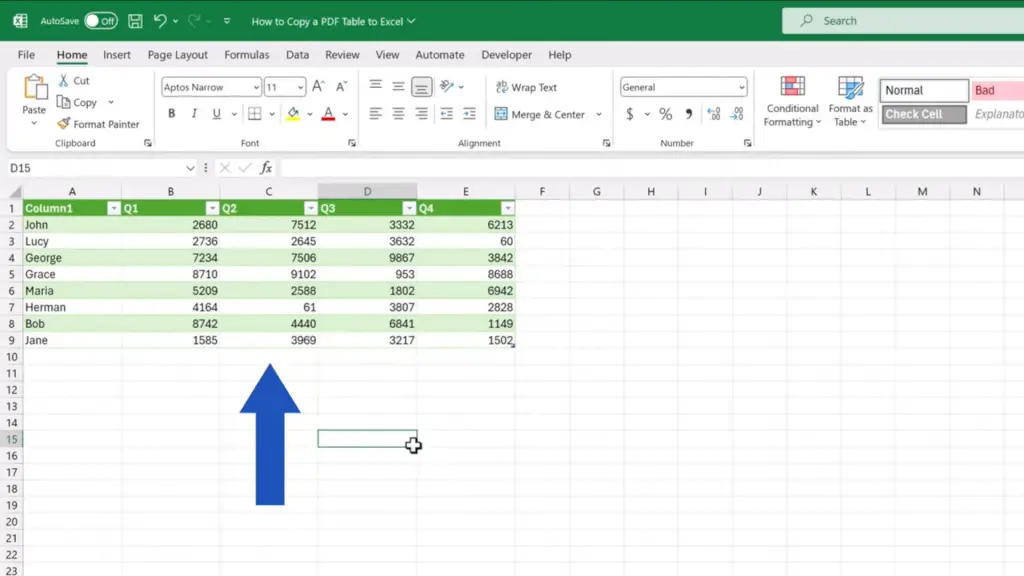Viewport: 1024px width, 576px height.
Task: Click the Align Right icon
Action: [x=422, y=114]
